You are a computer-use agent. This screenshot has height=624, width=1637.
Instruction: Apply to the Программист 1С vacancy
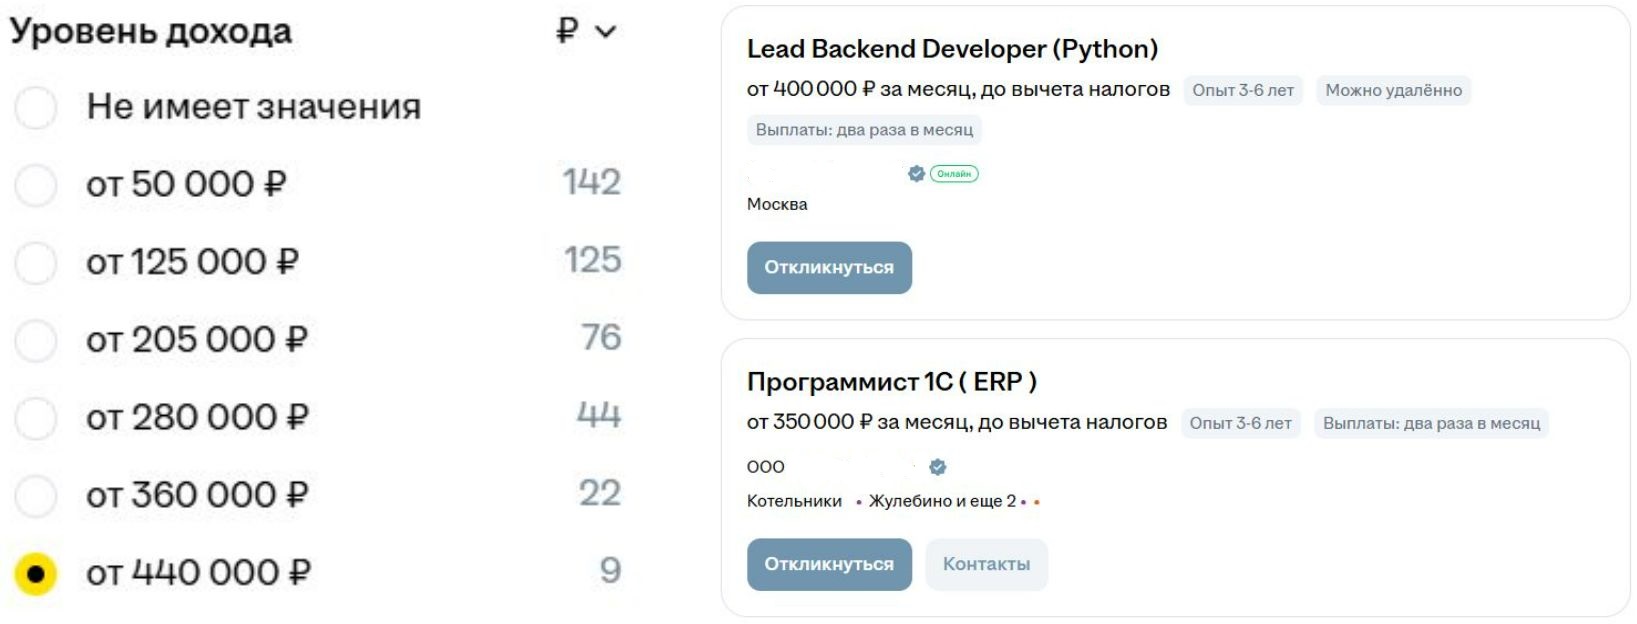click(x=829, y=565)
